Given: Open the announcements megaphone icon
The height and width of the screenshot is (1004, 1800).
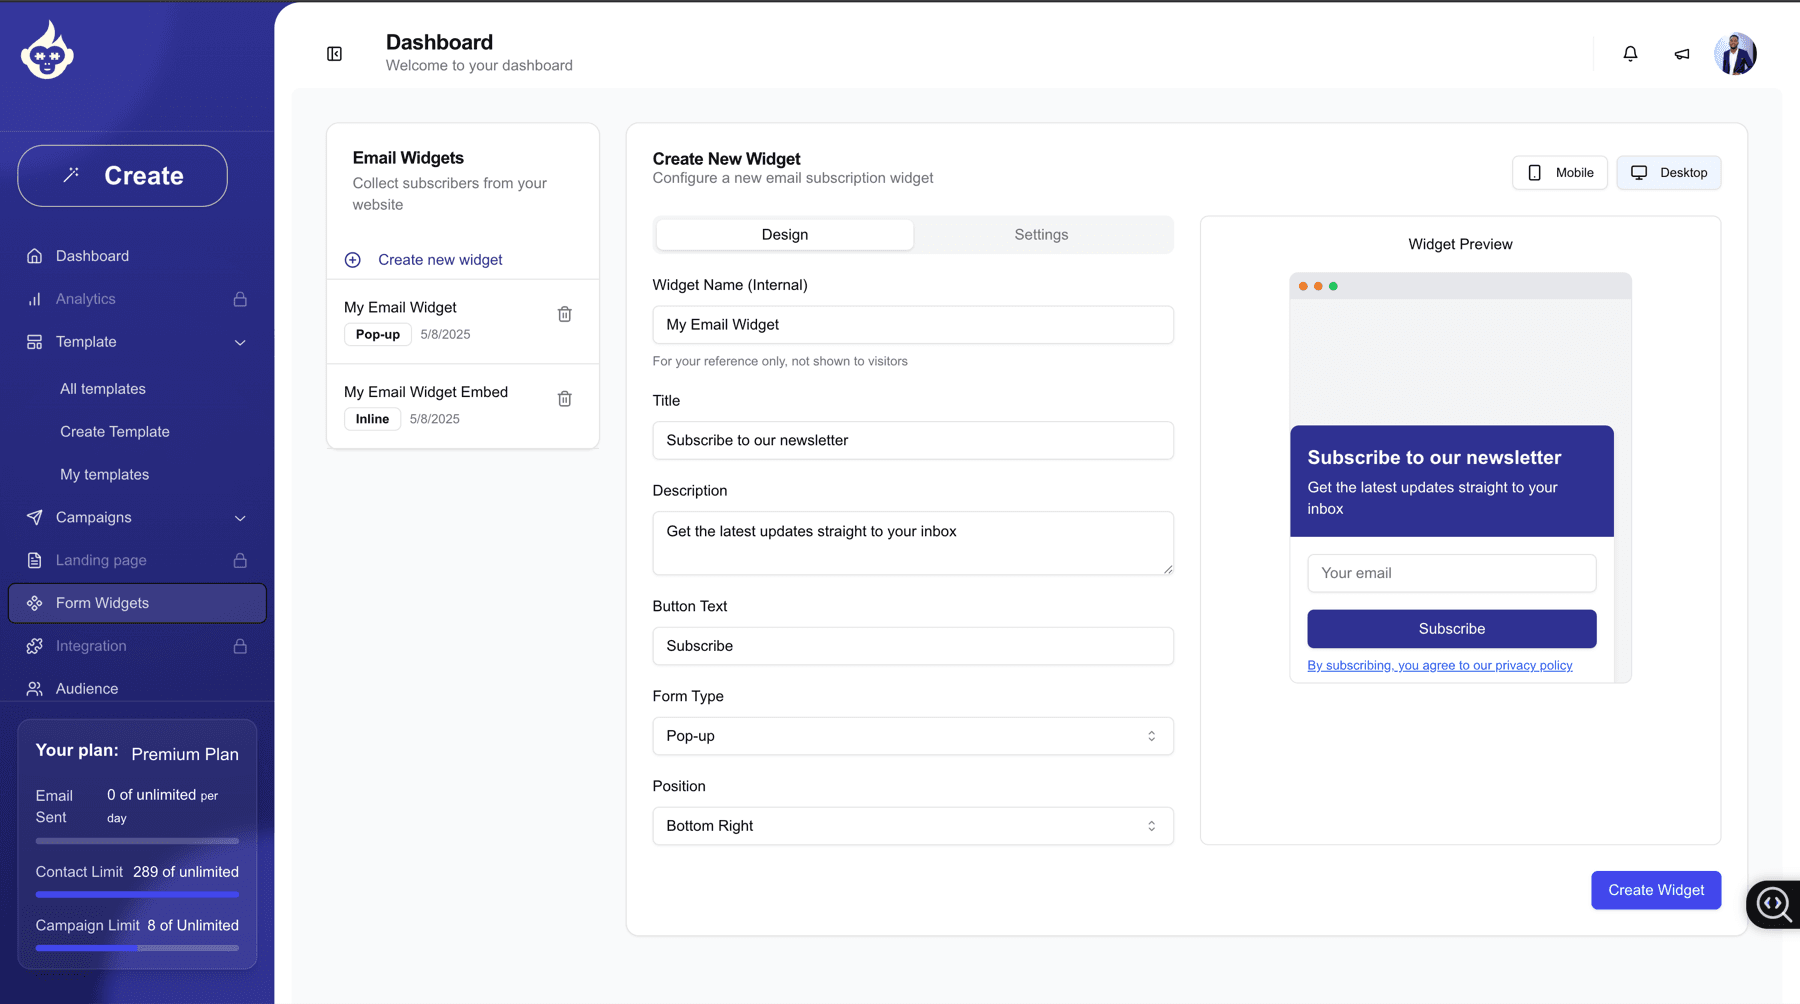Looking at the screenshot, I should (x=1682, y=54).
